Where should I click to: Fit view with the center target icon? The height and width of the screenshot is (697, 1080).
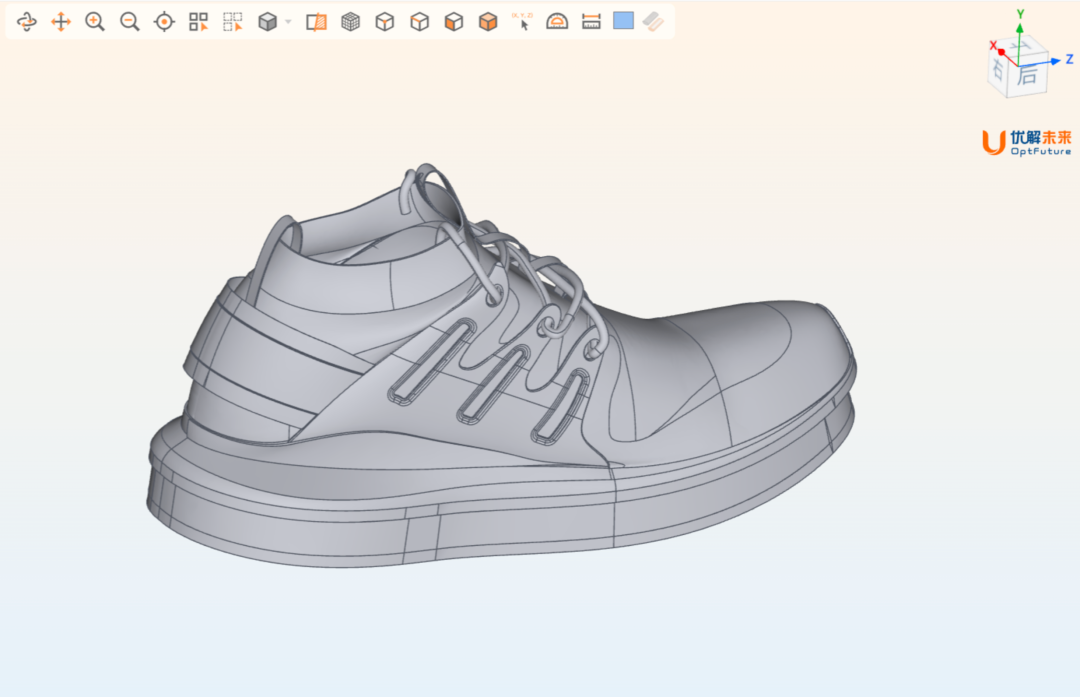164,22
